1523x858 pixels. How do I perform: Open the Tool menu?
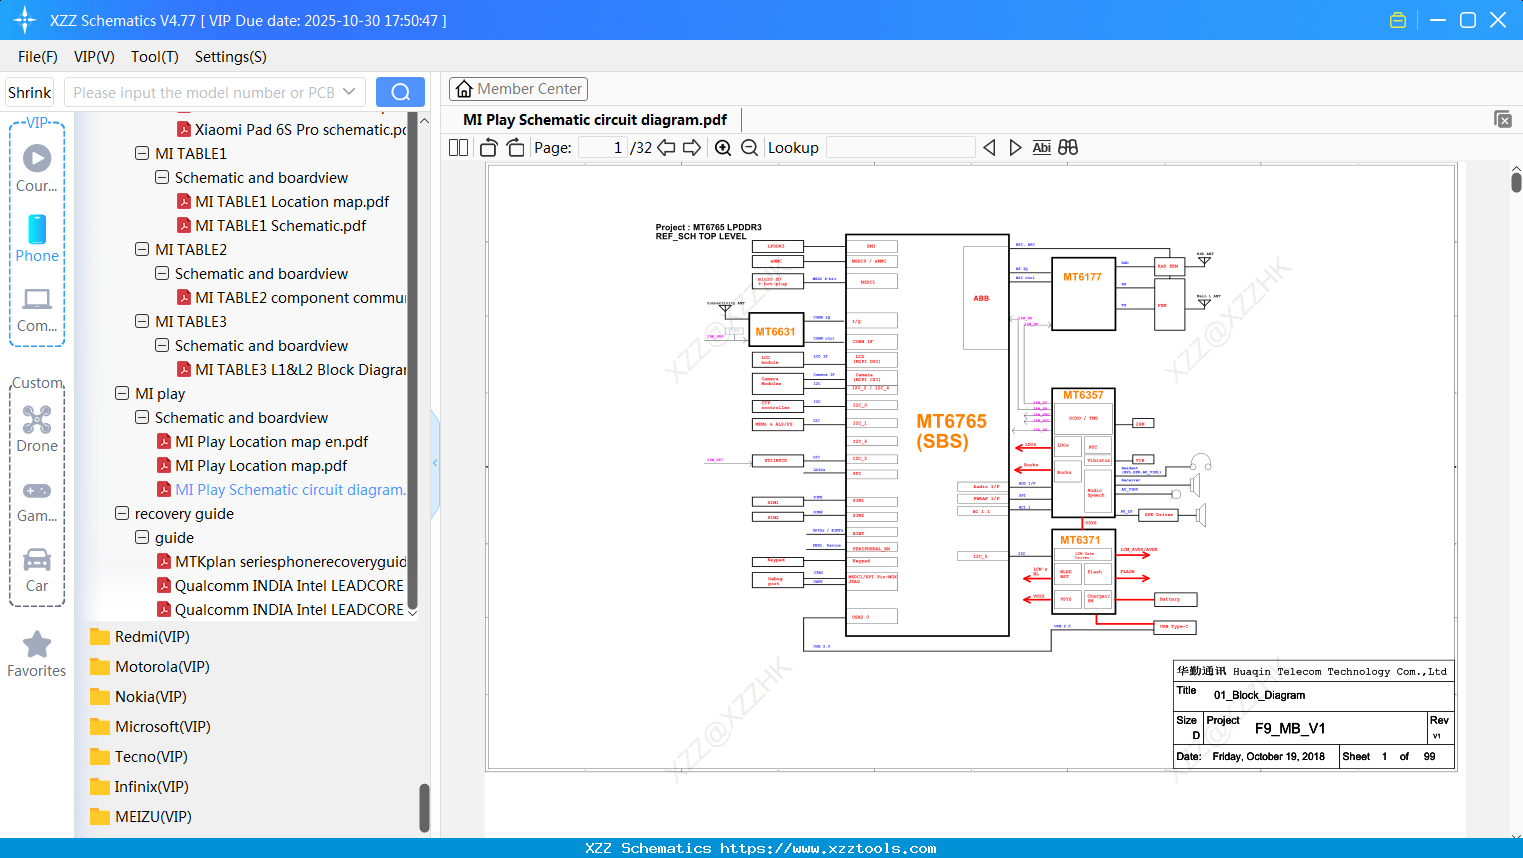[x=154, y=57]
